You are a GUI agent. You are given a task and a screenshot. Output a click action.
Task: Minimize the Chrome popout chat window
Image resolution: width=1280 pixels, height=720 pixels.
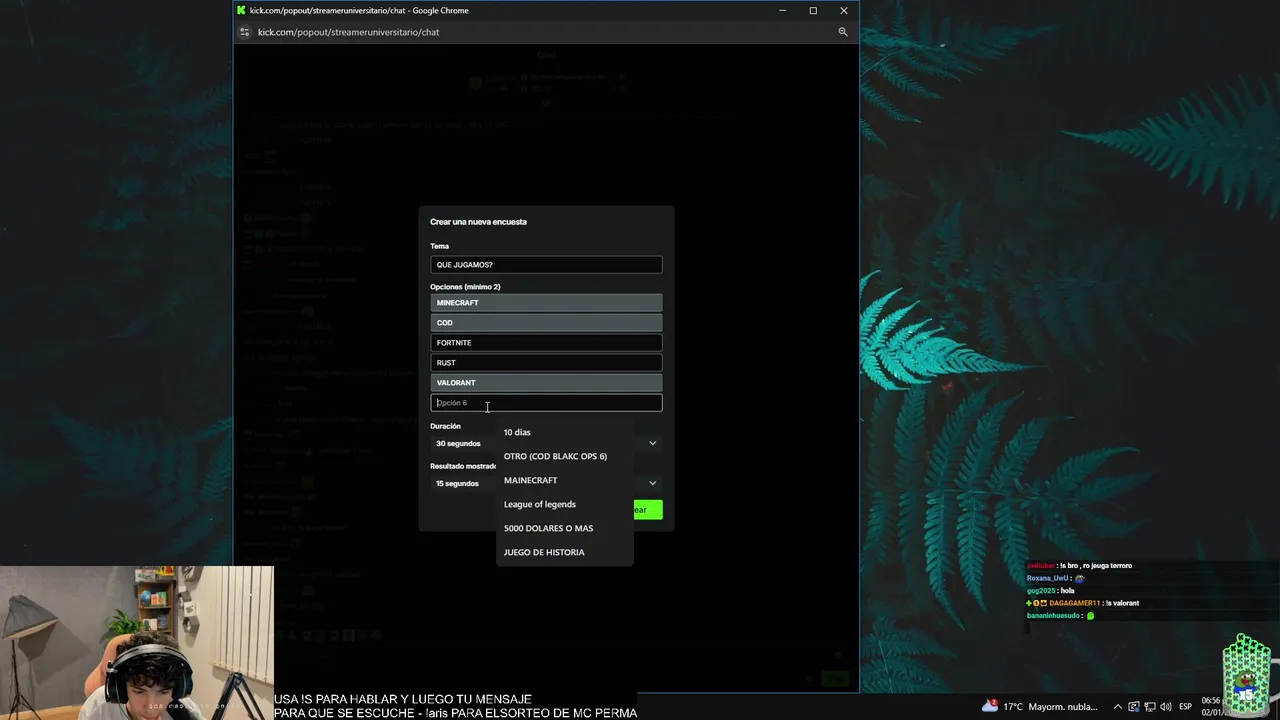782,10
